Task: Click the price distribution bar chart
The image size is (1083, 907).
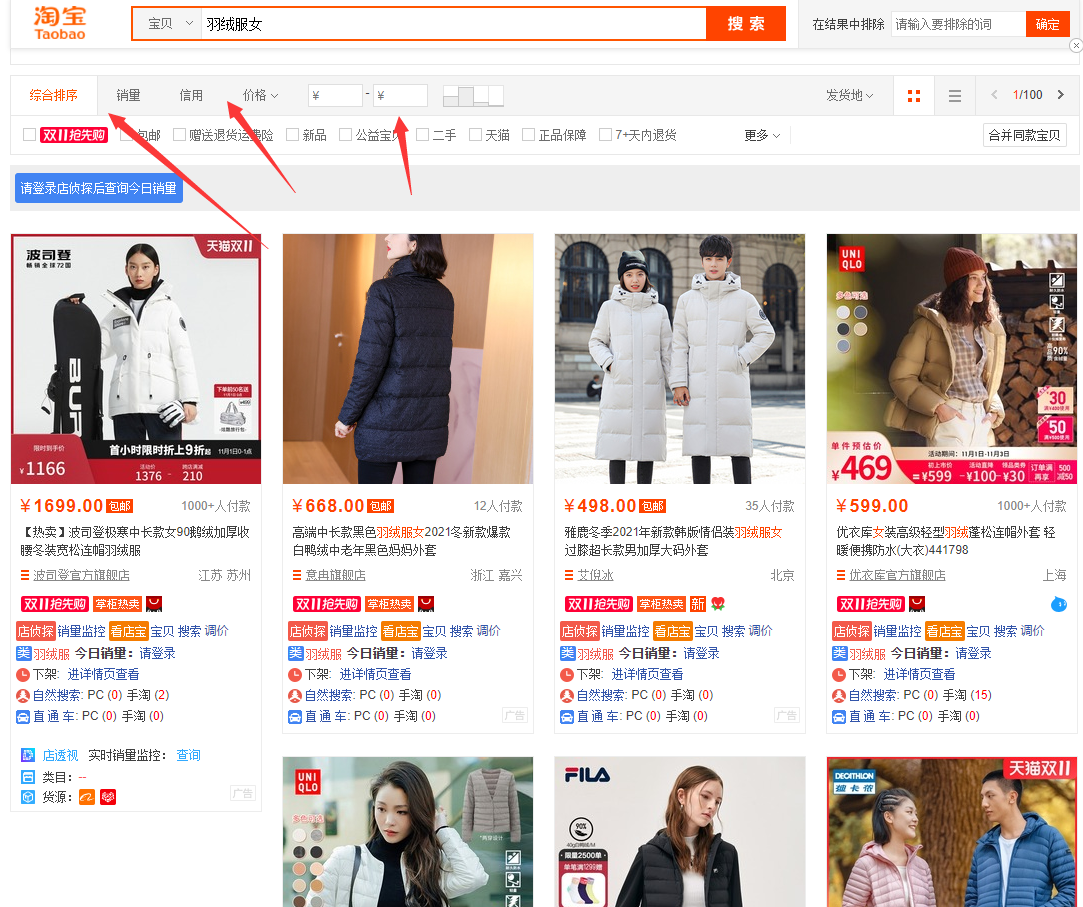Action: 473,95
